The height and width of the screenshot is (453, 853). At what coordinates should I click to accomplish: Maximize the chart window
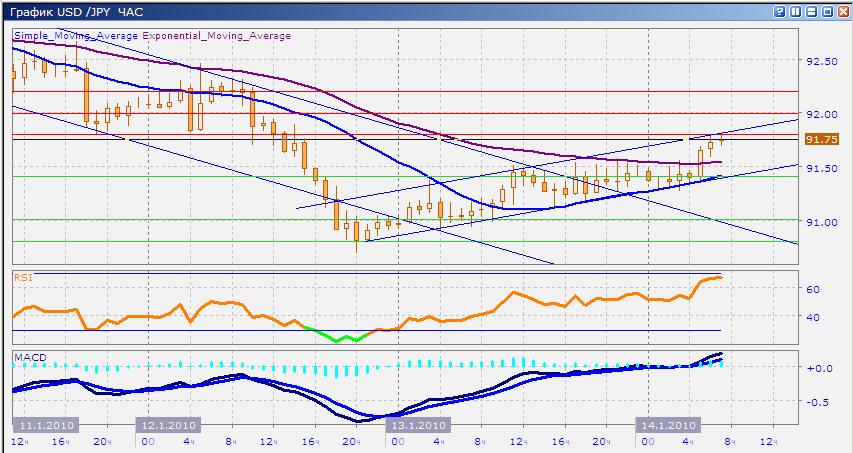[827, 10]
